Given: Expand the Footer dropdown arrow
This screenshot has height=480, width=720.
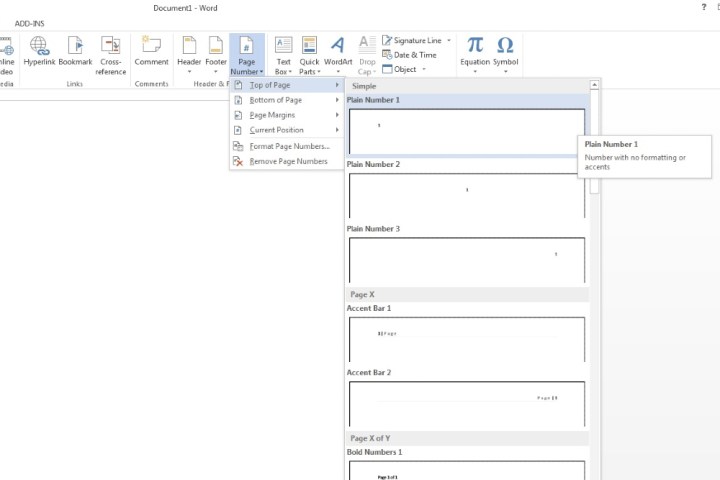Looking at the screenshot, I should pyautogui.click(x=216, y=72).
